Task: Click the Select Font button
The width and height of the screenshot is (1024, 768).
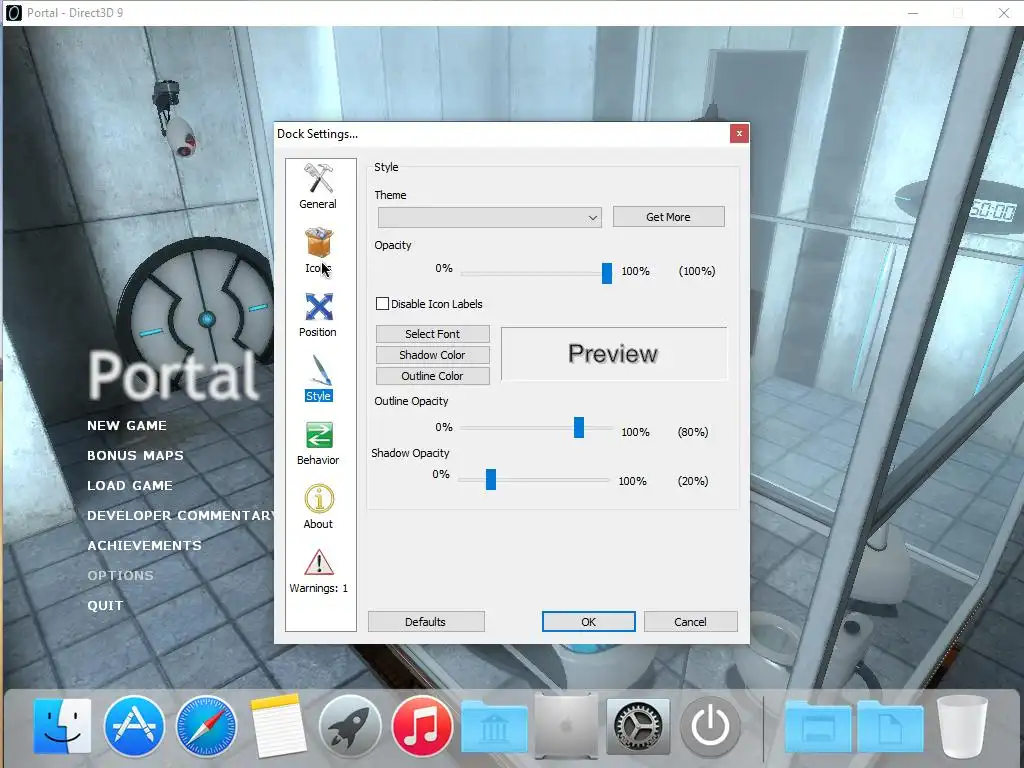Action: (x=432, y=334)
